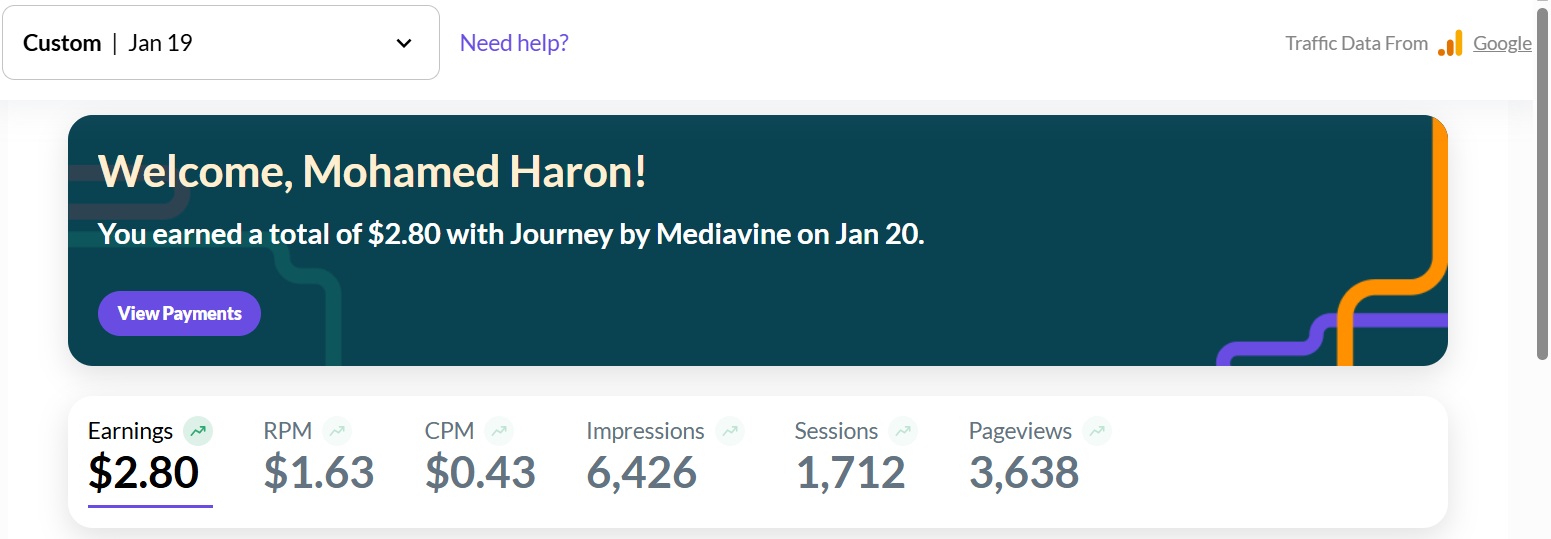Expand the date range chevron arrow
The width and height of the screenshot is (1551, 539).
click(404, 43)
